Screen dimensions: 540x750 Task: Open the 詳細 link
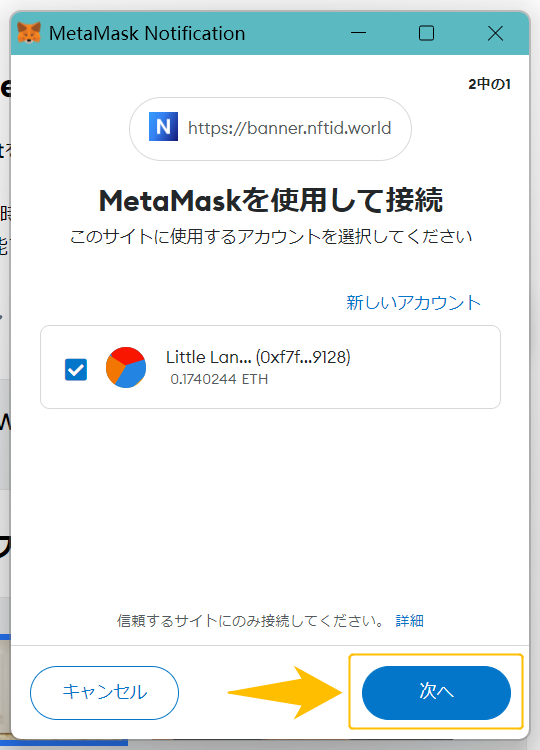[x=409, y=621]
